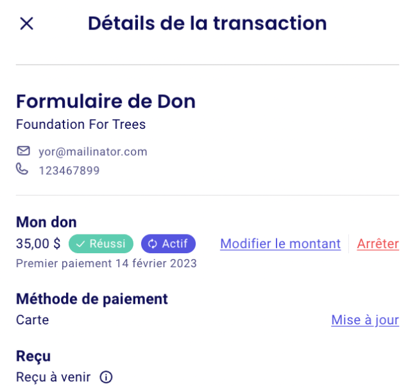Click the purple Actif status badge

coord(168,244)
